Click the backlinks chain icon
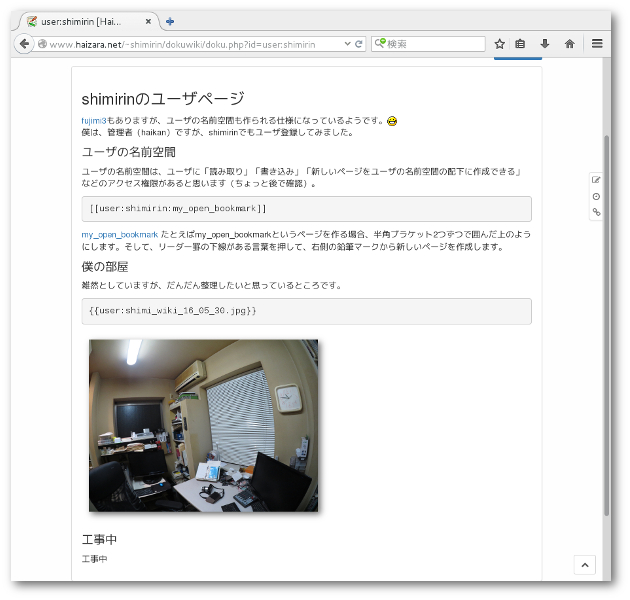This screenshot has width=630, height=600. (596, 212)
